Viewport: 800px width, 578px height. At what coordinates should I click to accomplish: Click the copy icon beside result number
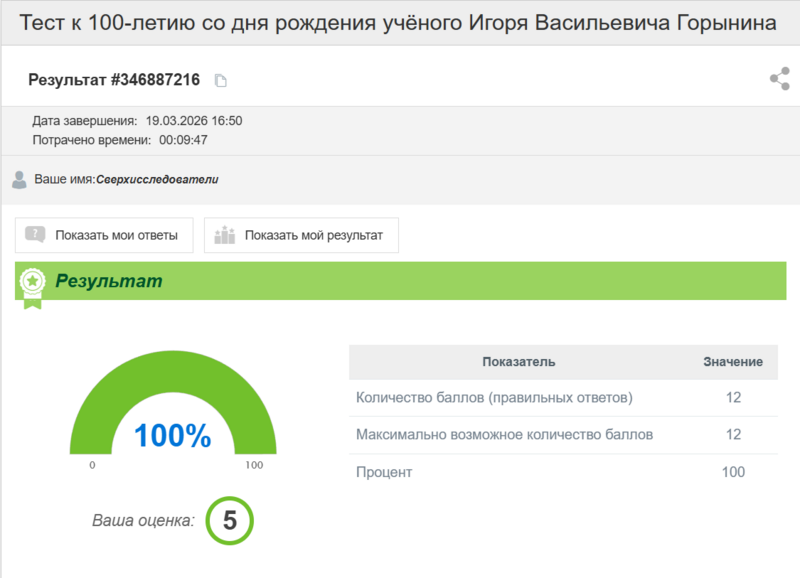coord(219,78)
